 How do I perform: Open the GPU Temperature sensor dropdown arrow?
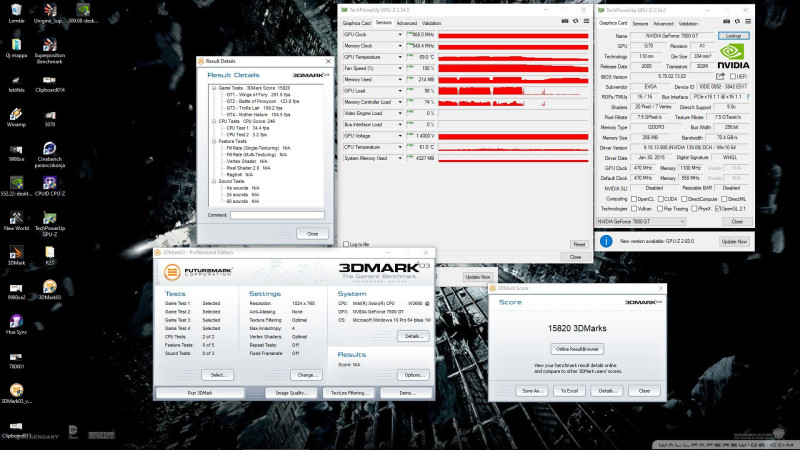click(x=400, y=57)
